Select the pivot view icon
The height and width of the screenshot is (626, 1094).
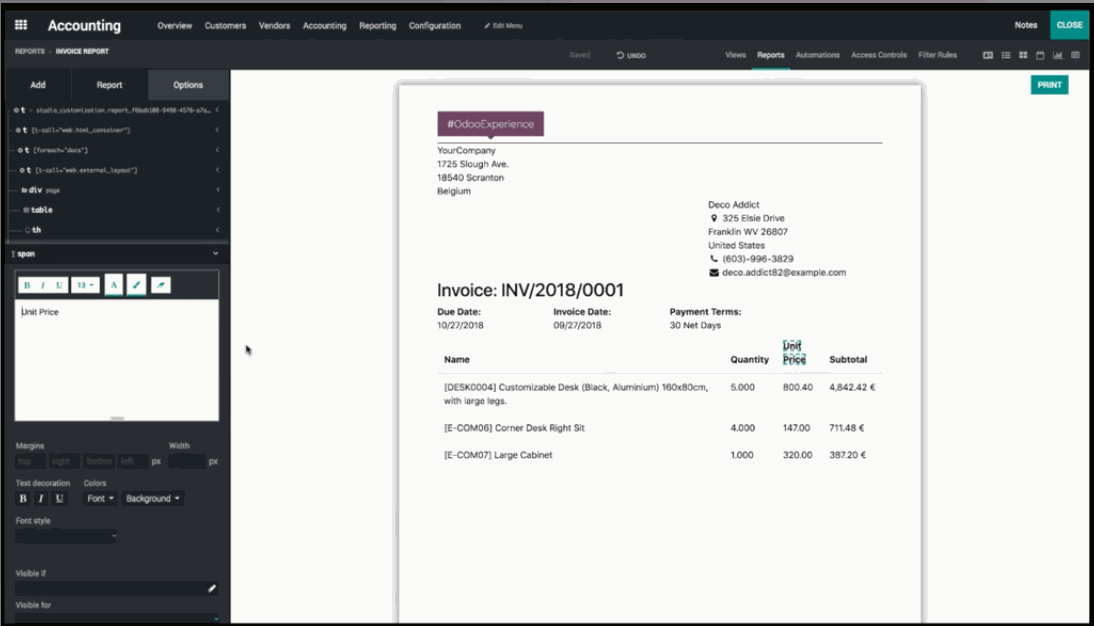1073,56
